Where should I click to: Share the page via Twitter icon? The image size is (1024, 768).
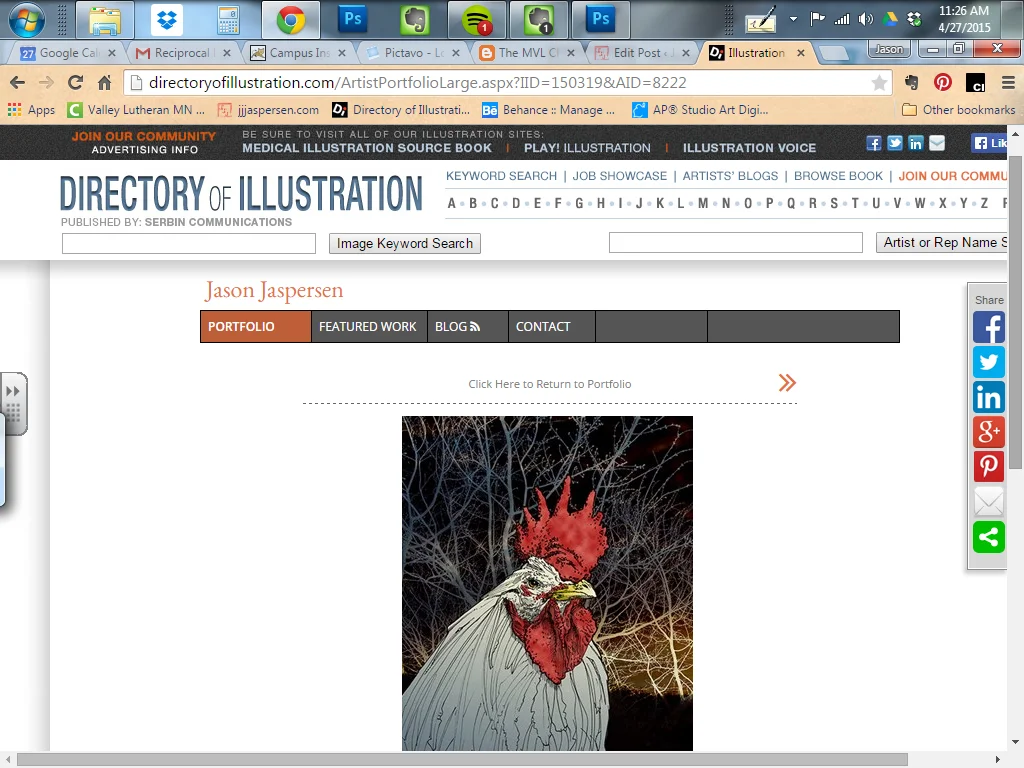point(988,362)
